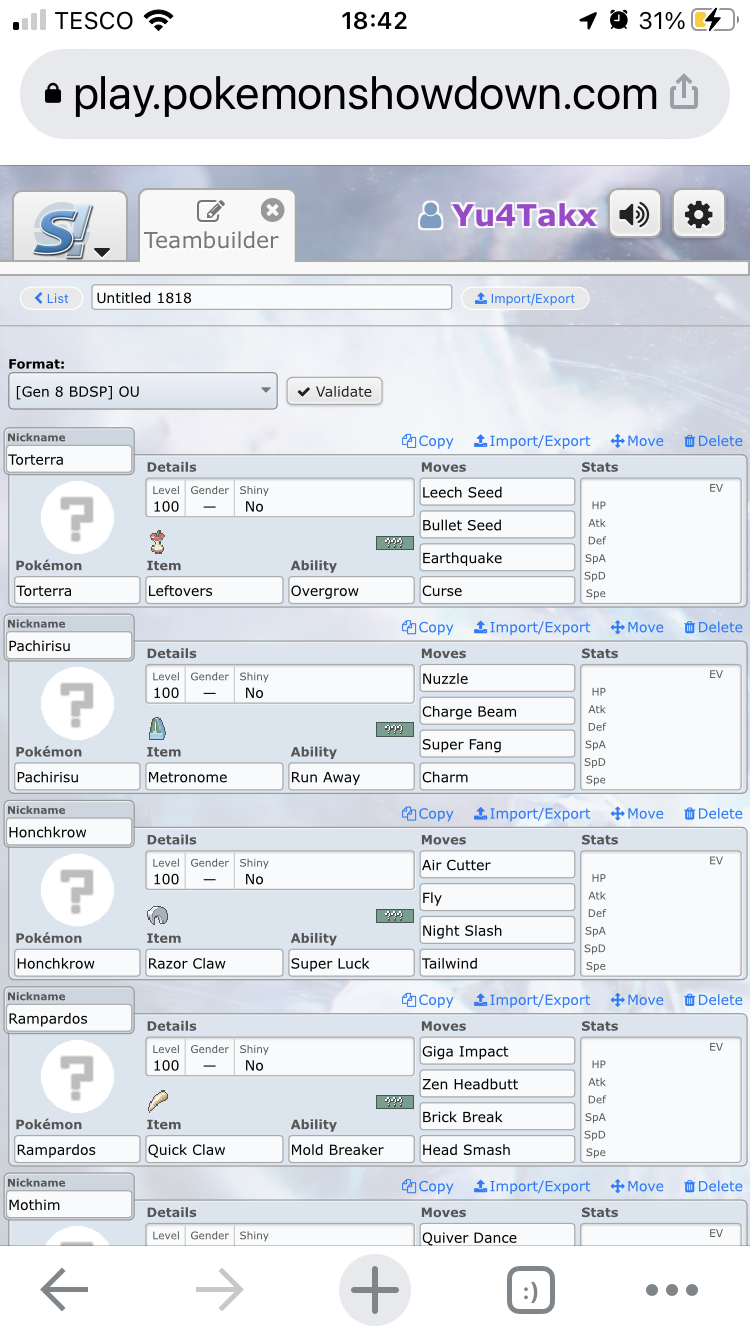
Task: Delete the Mothim set
Action: pos(713,1186)
